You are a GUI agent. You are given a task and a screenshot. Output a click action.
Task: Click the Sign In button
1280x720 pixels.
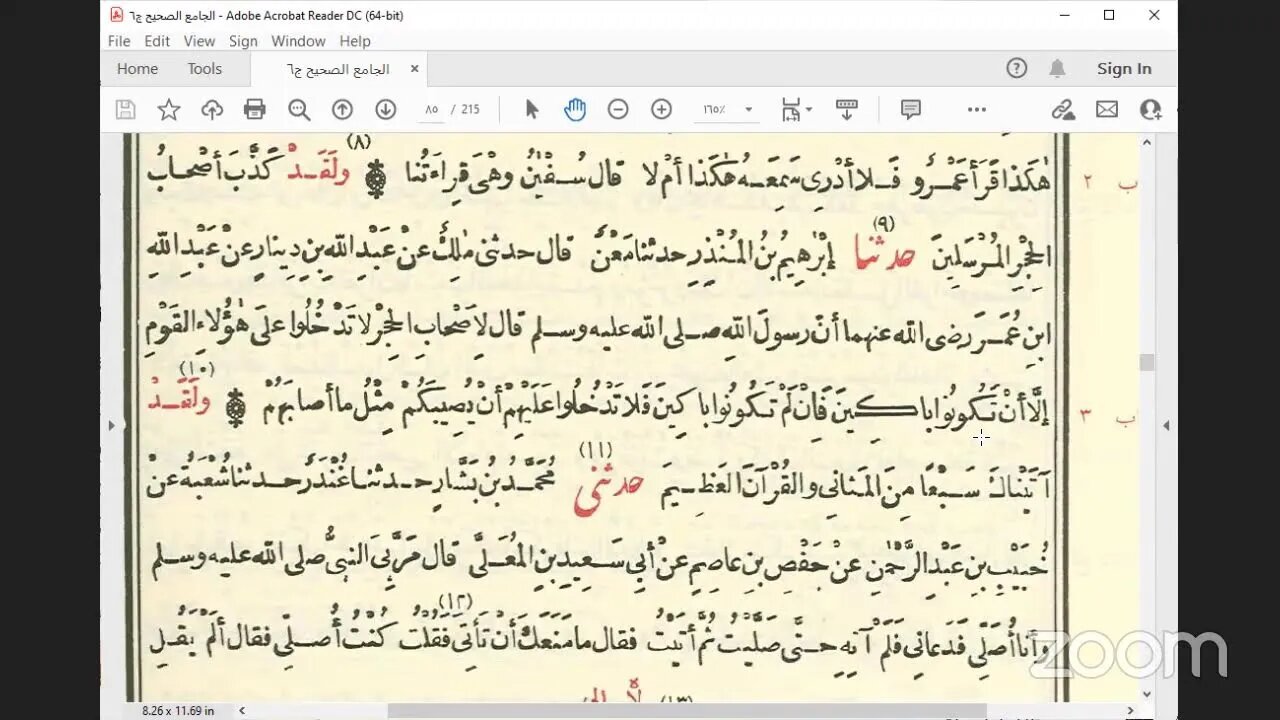pos(1124,68)
